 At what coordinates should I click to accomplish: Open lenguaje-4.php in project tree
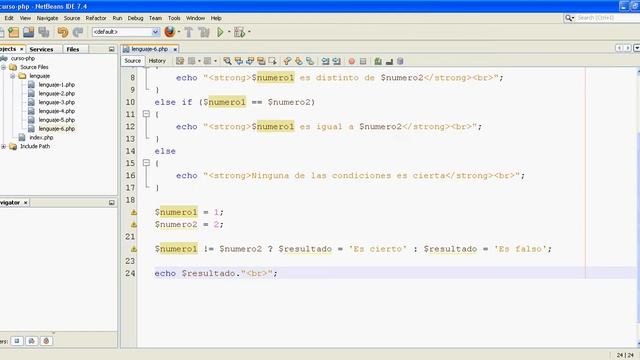coord(57,111)
